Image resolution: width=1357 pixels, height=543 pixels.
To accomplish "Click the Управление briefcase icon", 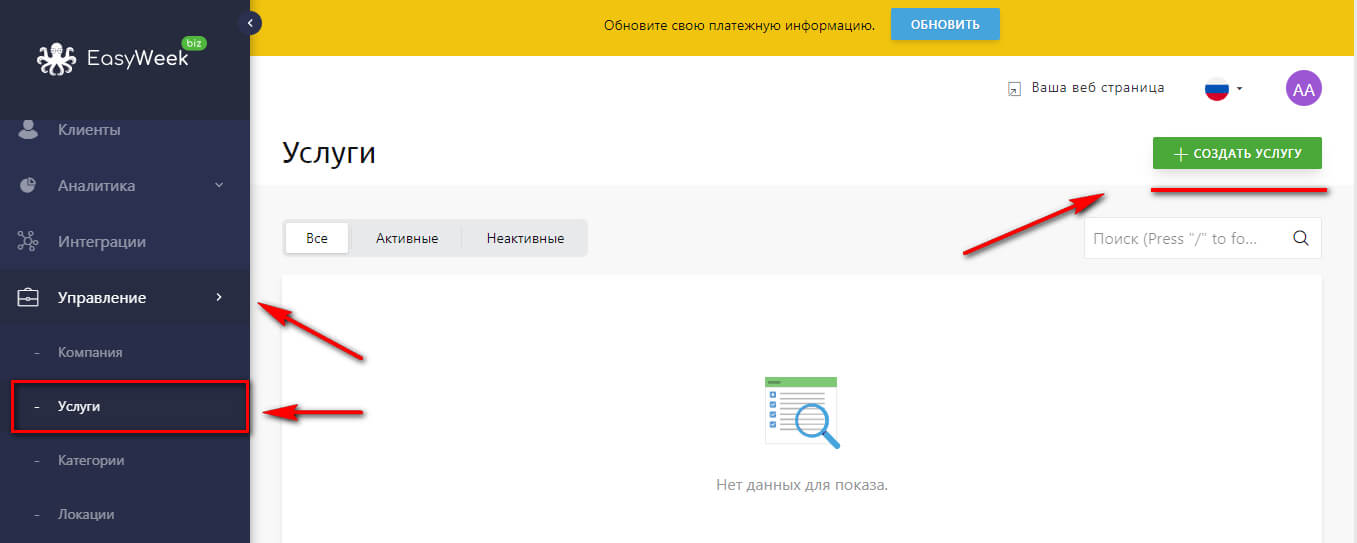I will click(x=28, y=298).
